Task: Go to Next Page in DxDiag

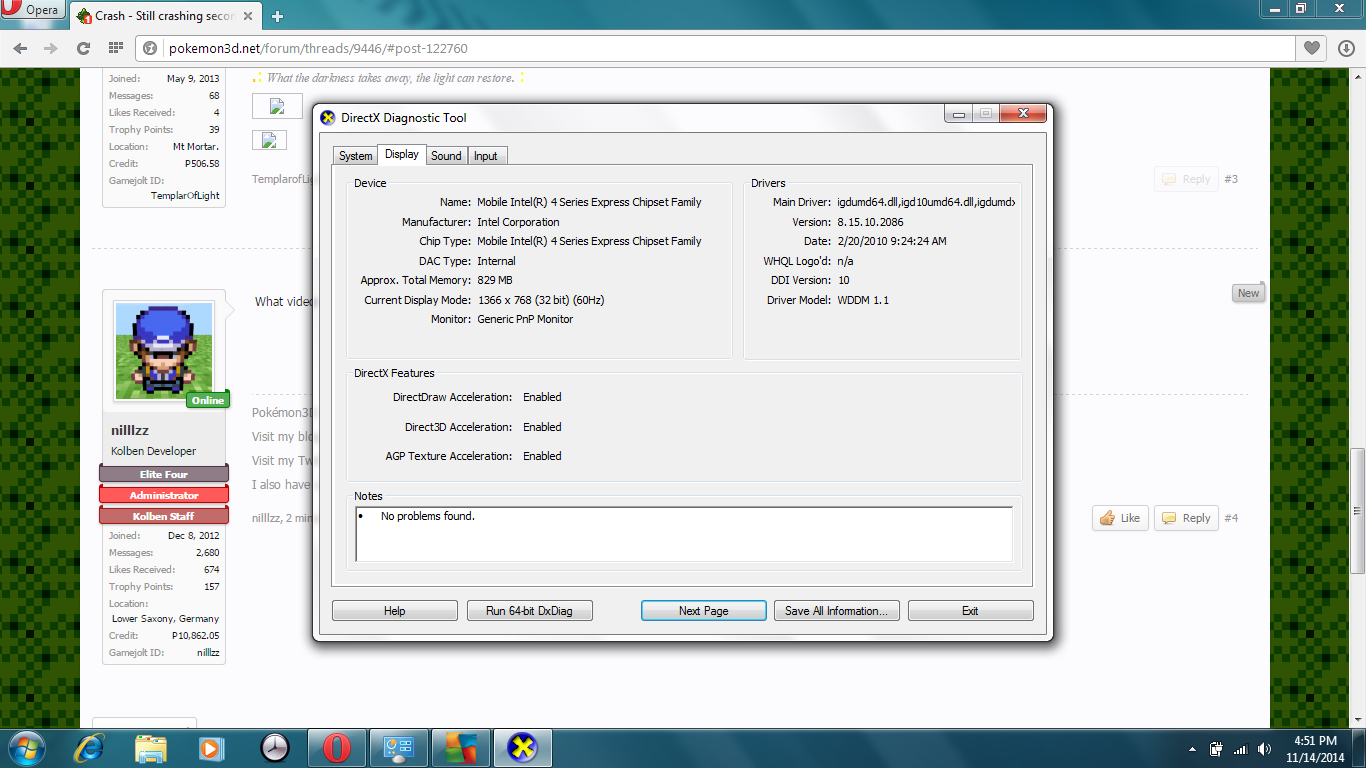Action: point(704,611)
